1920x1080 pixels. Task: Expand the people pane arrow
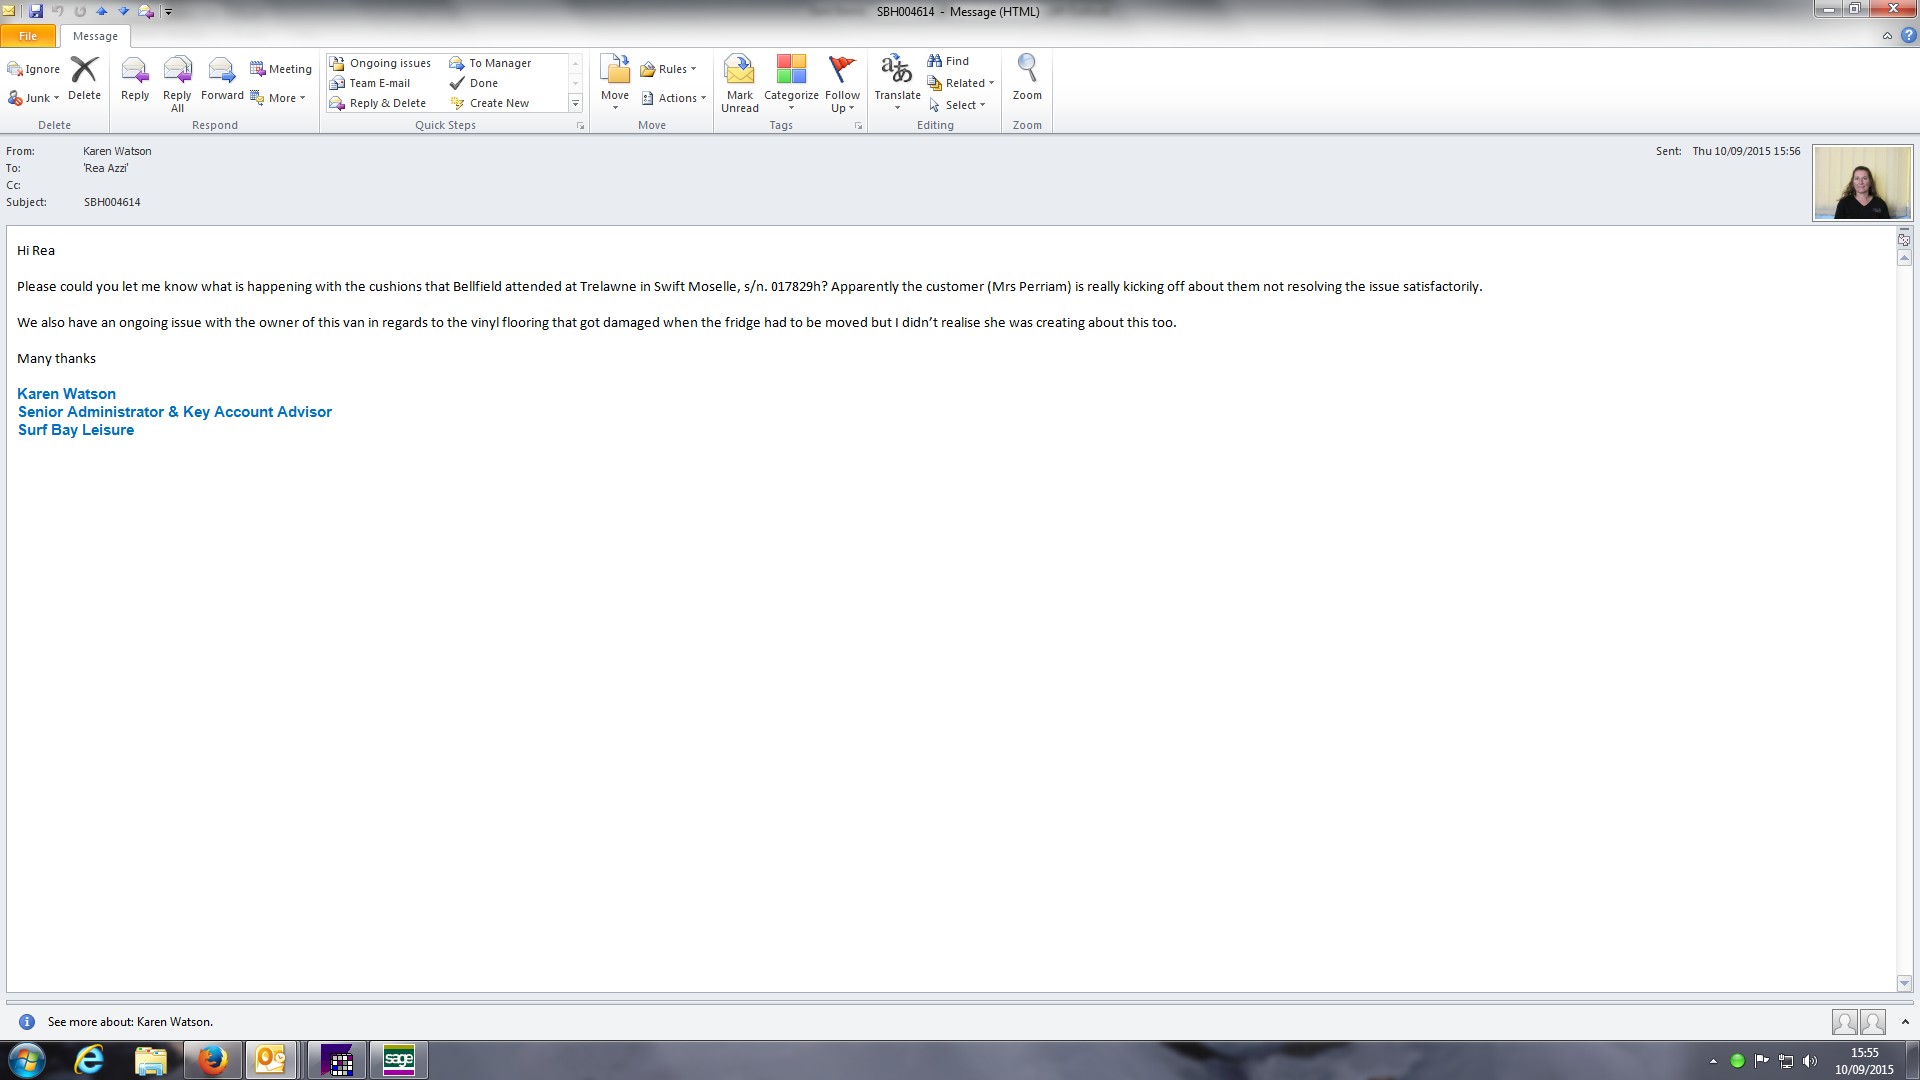tap(1905, 1022)
